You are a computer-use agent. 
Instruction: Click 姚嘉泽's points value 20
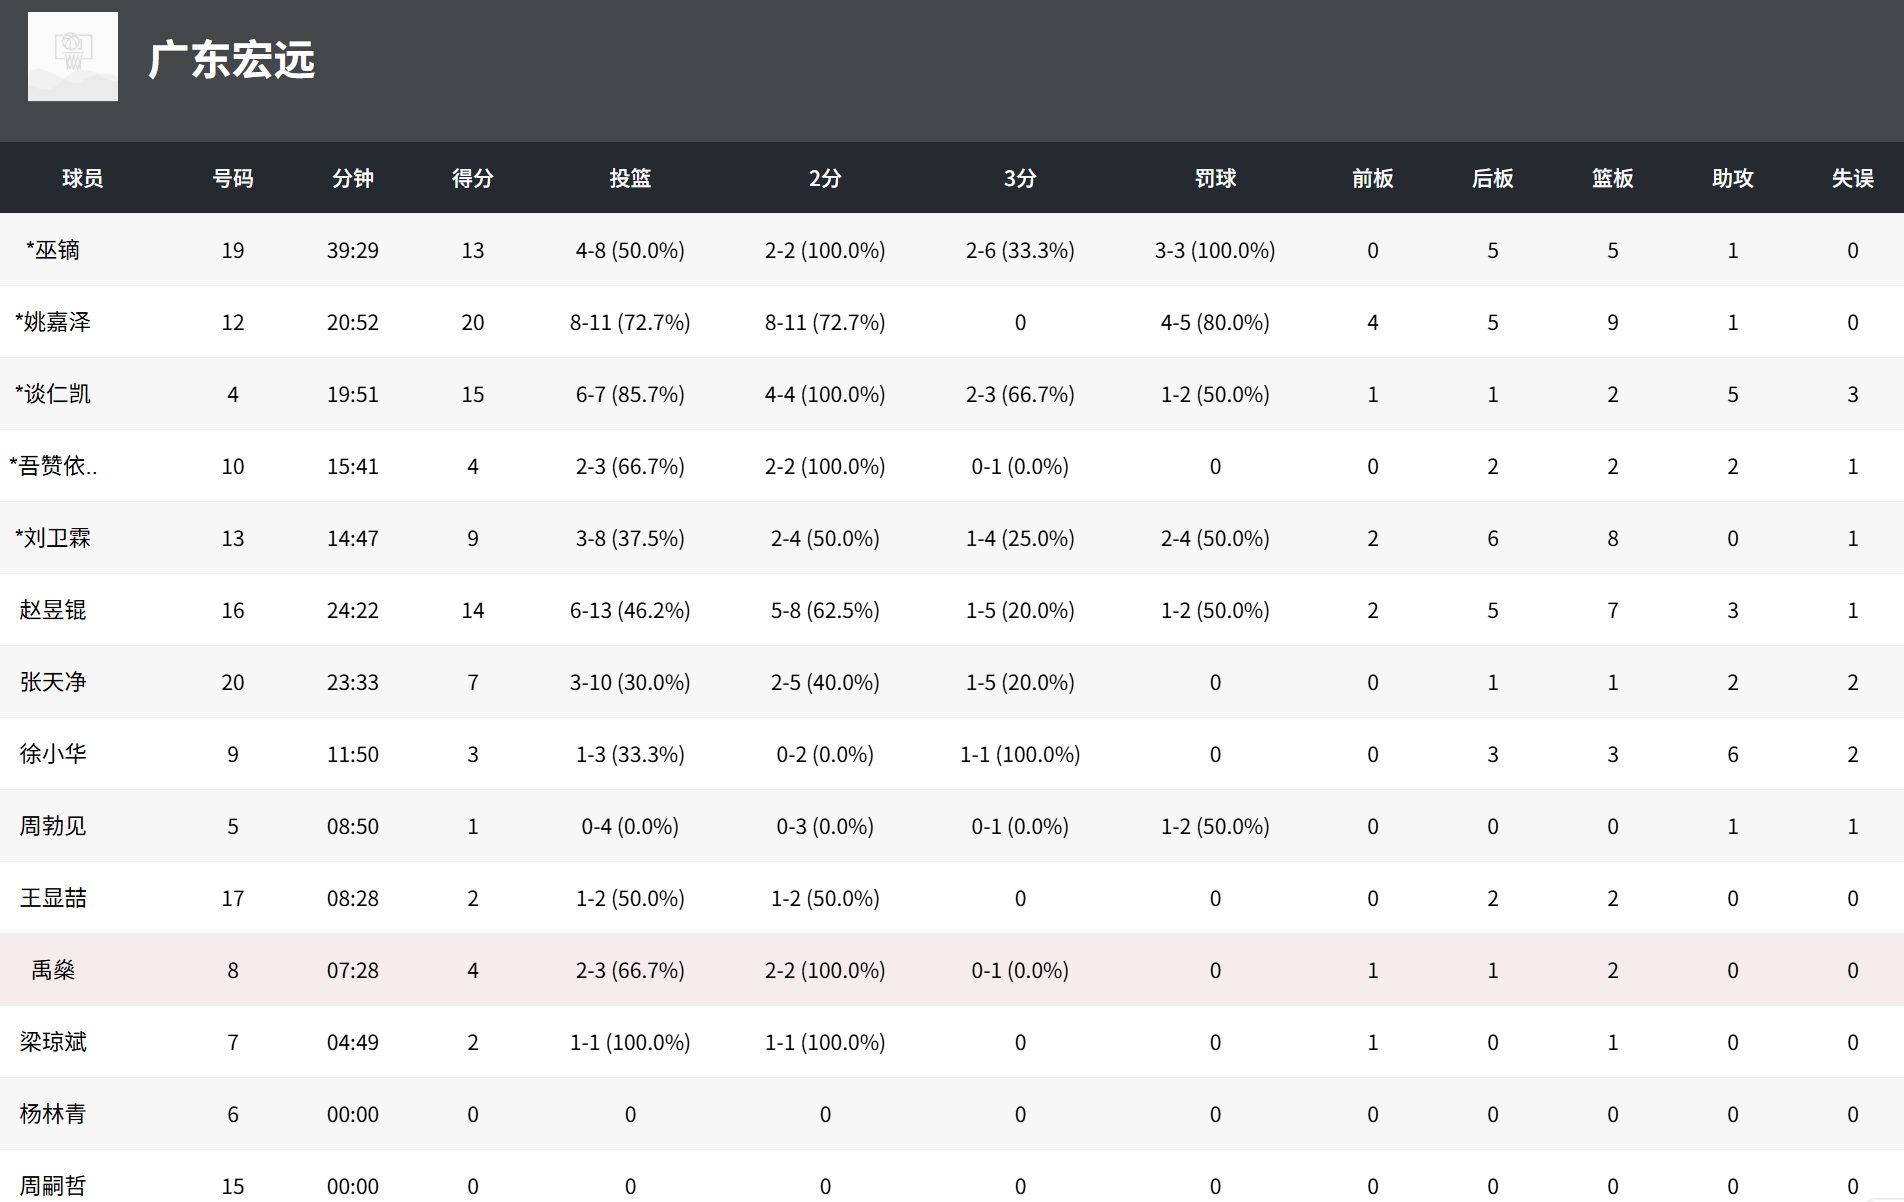click(473, 322)
